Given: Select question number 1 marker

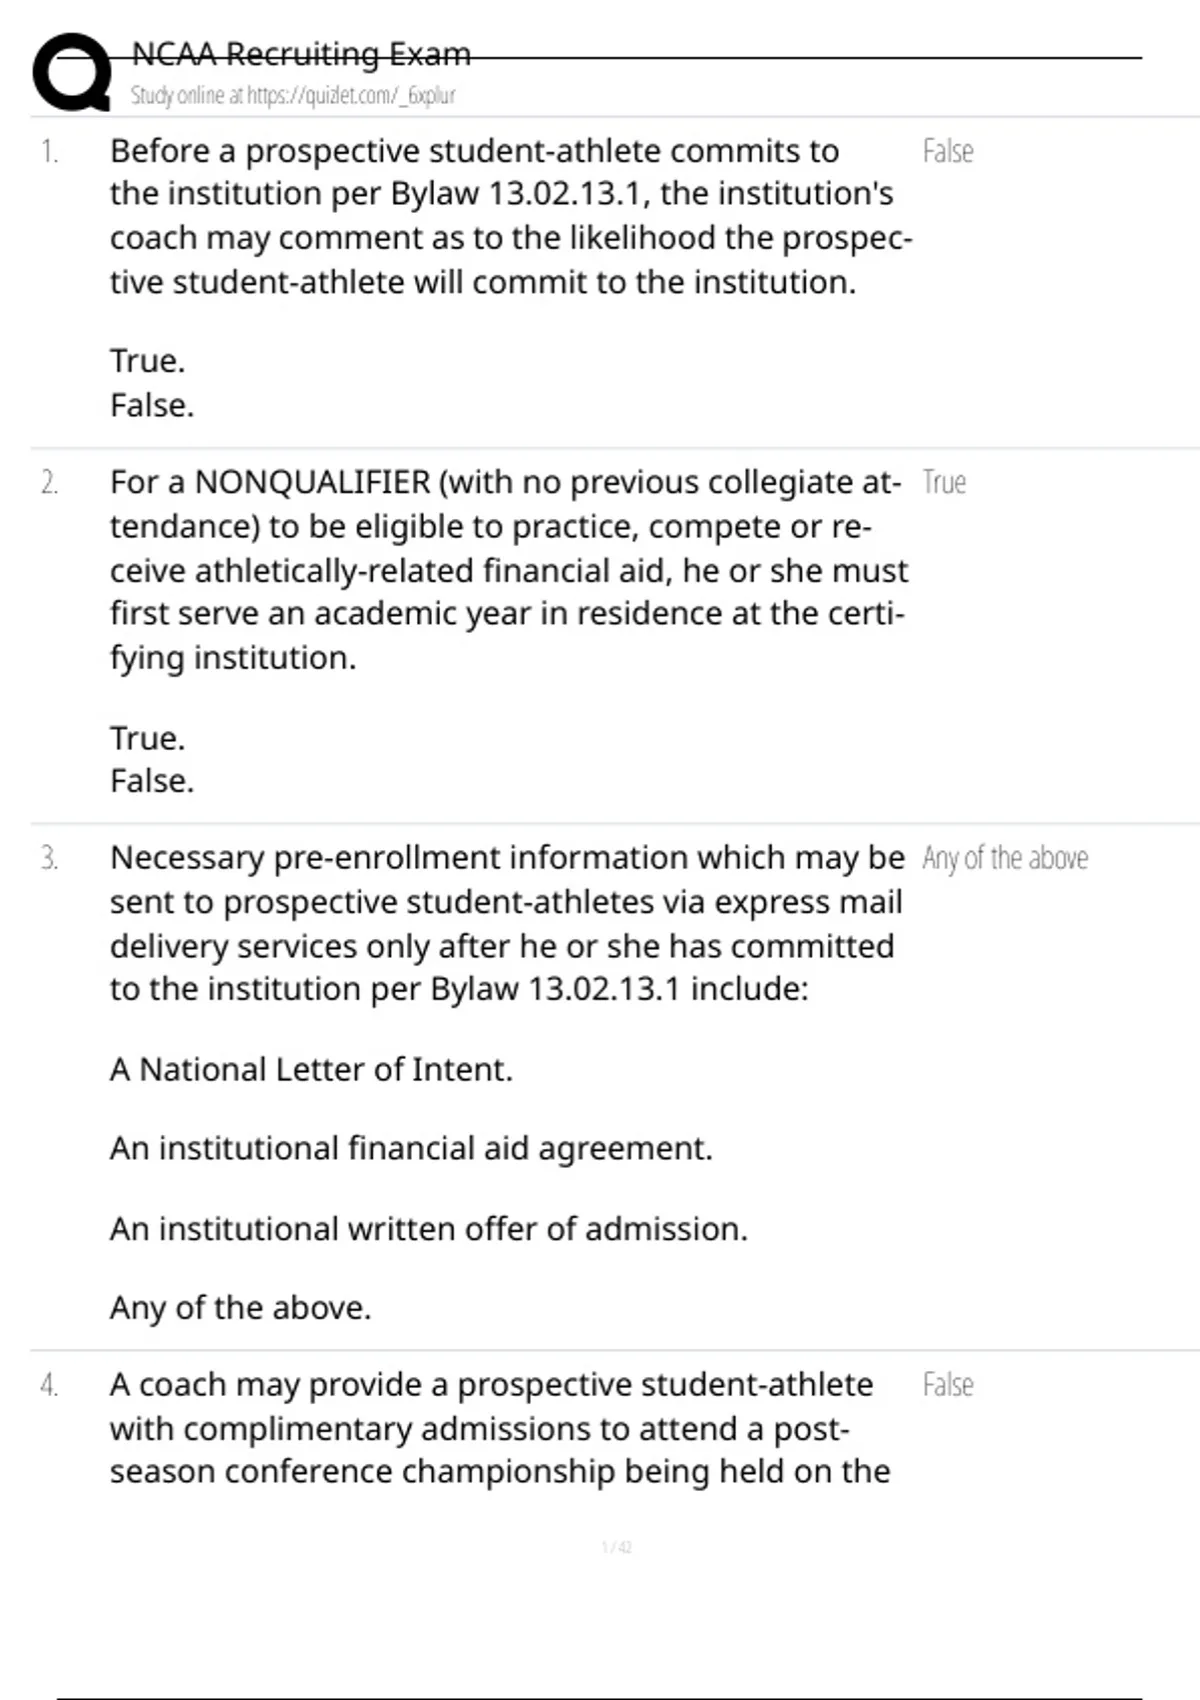Looking at the screenshot, I should pos(49,152).
